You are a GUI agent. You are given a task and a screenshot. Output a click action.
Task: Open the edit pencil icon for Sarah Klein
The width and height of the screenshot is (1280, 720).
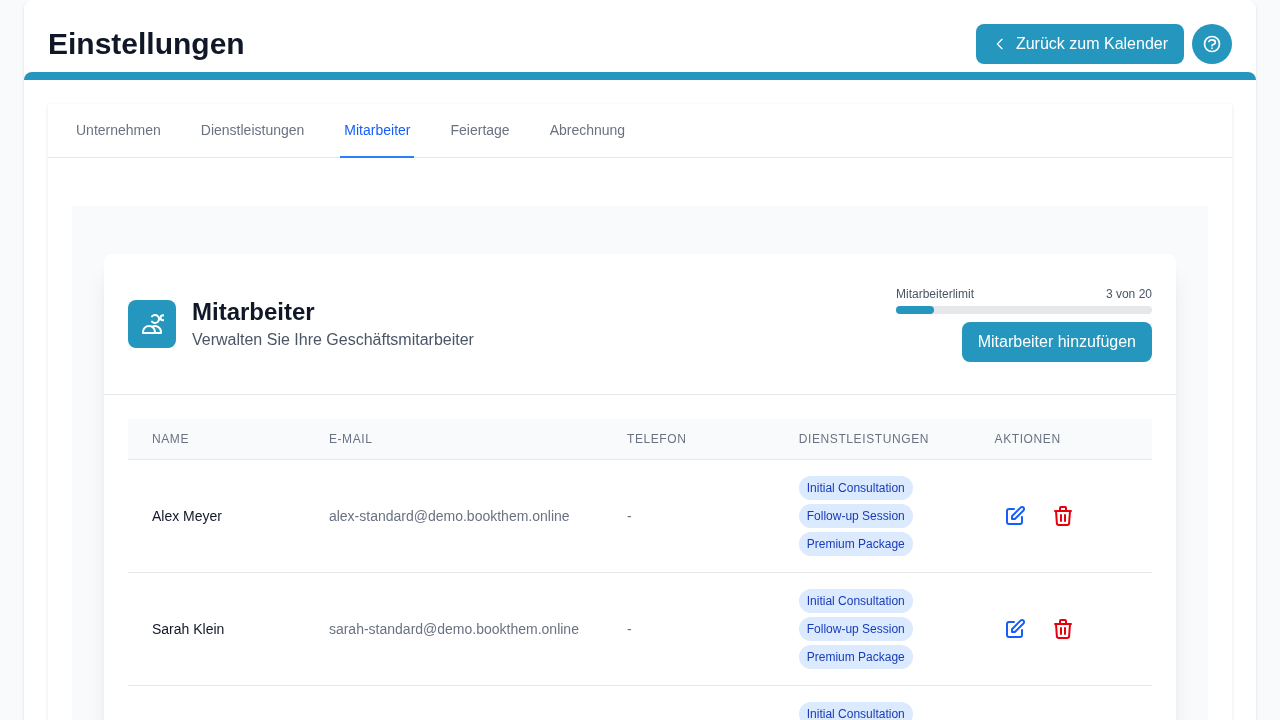coord(1015,628)
